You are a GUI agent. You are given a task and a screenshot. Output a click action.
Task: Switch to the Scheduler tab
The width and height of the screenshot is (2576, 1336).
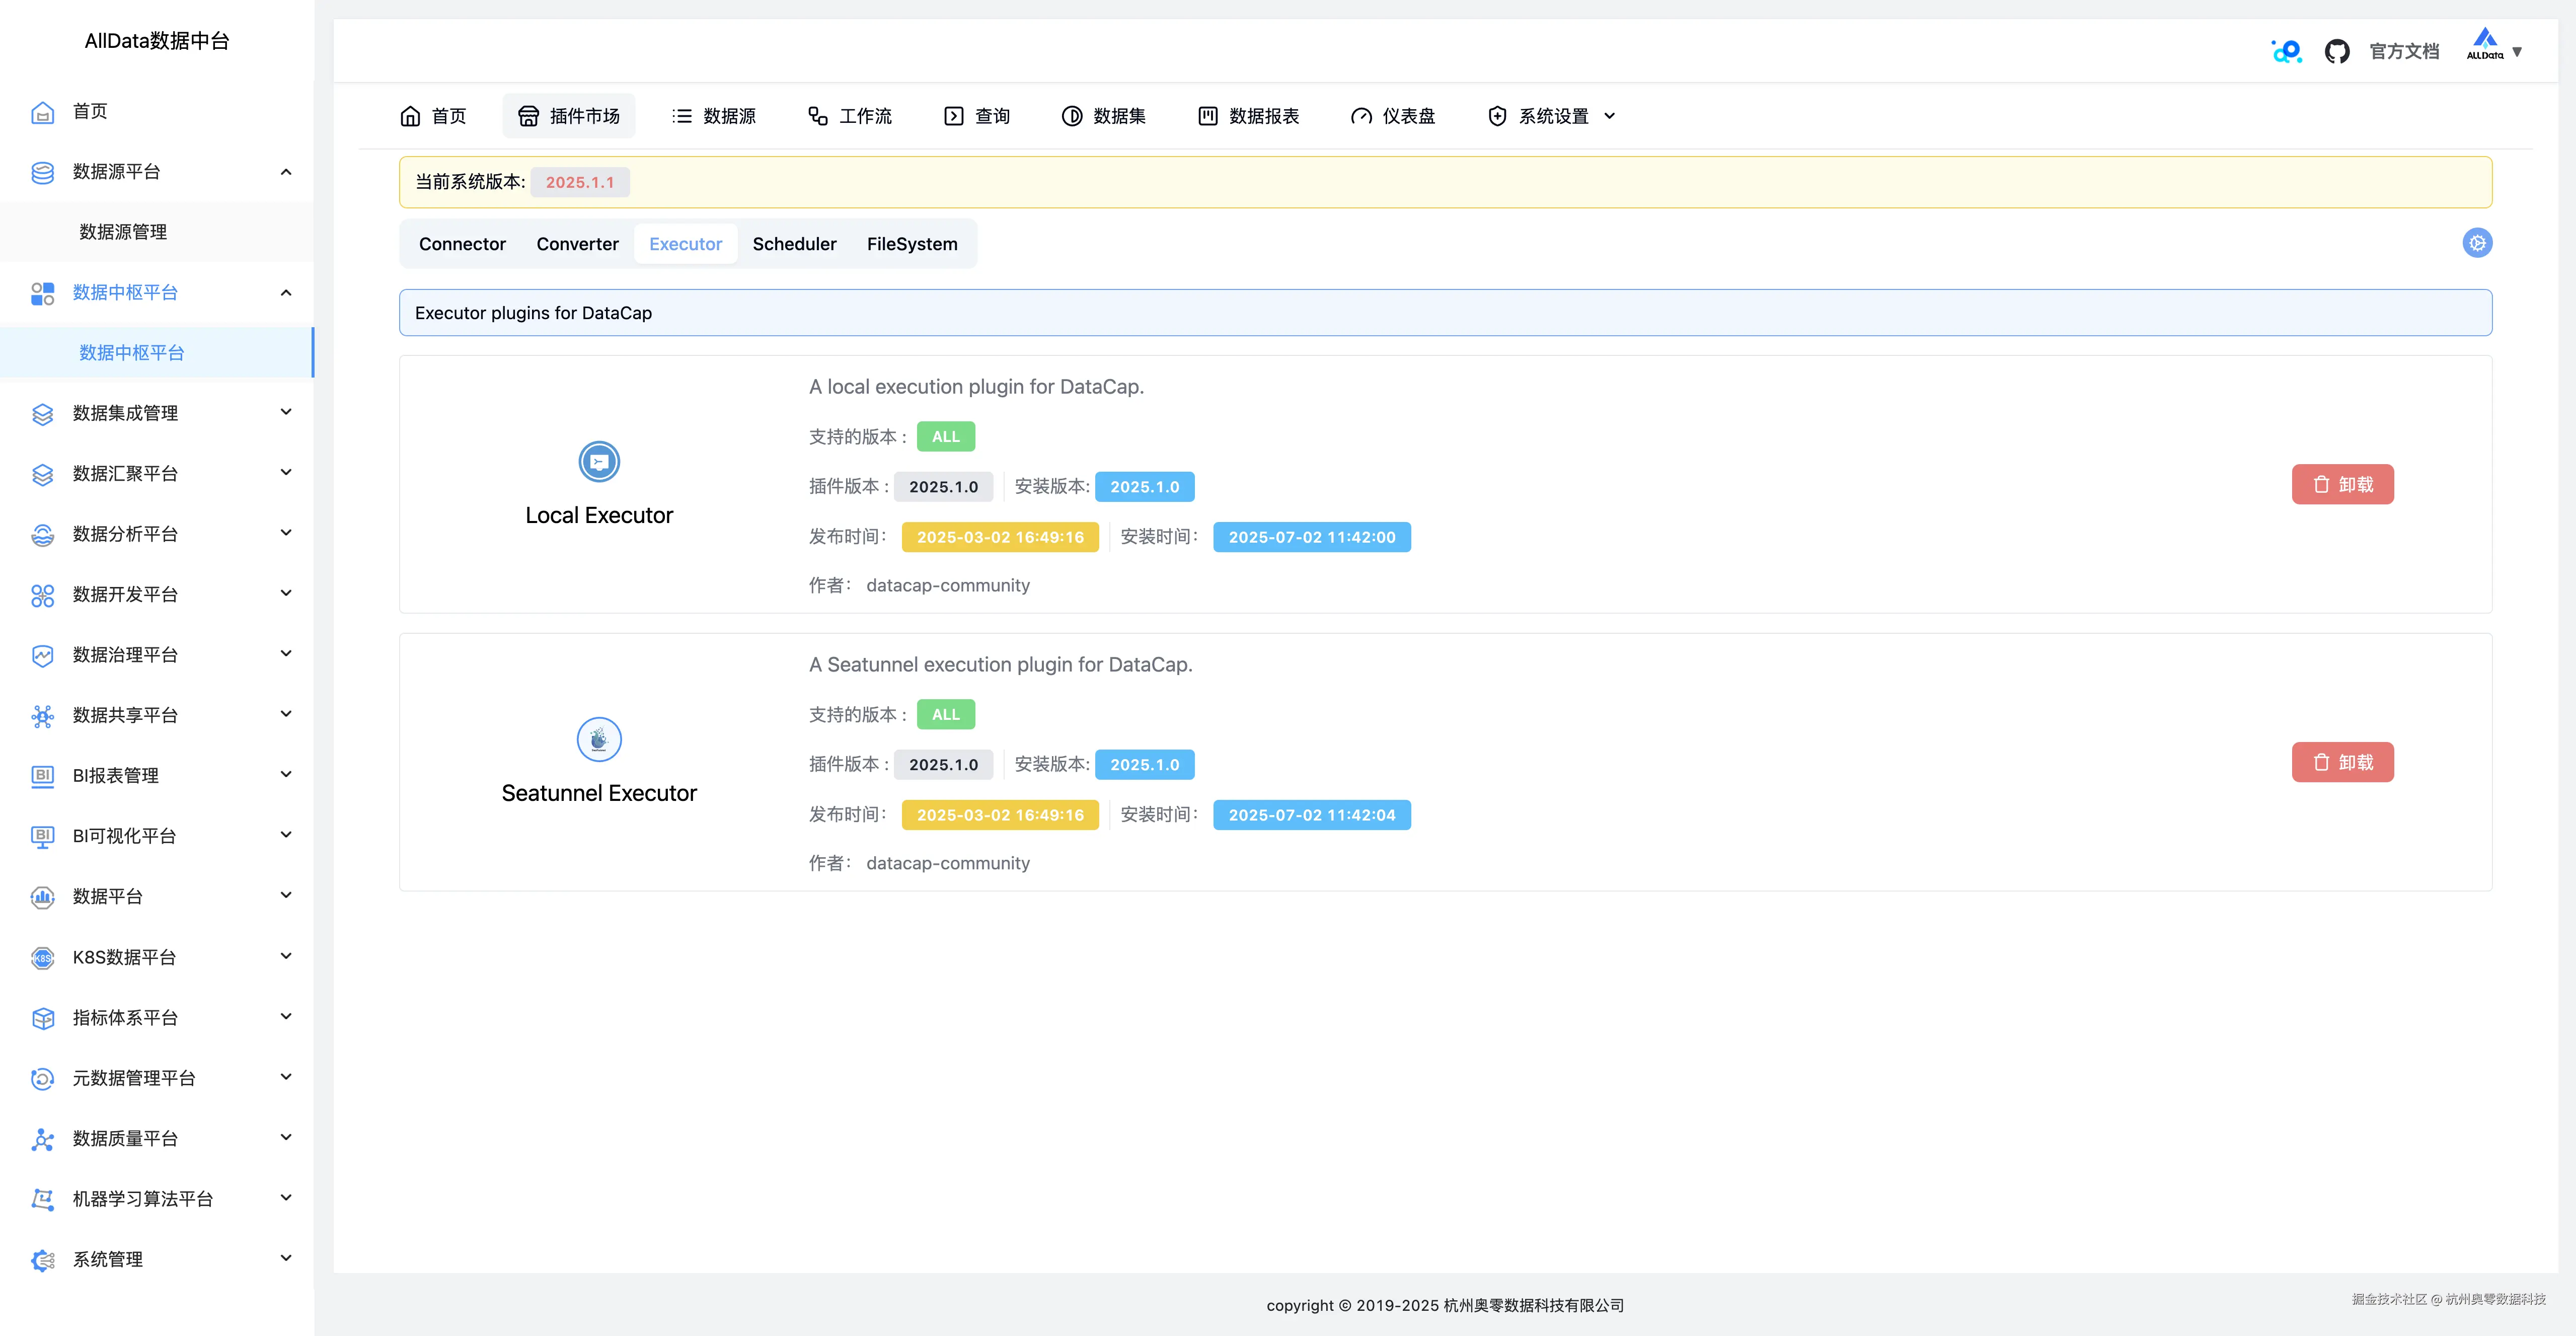(794, 244)
